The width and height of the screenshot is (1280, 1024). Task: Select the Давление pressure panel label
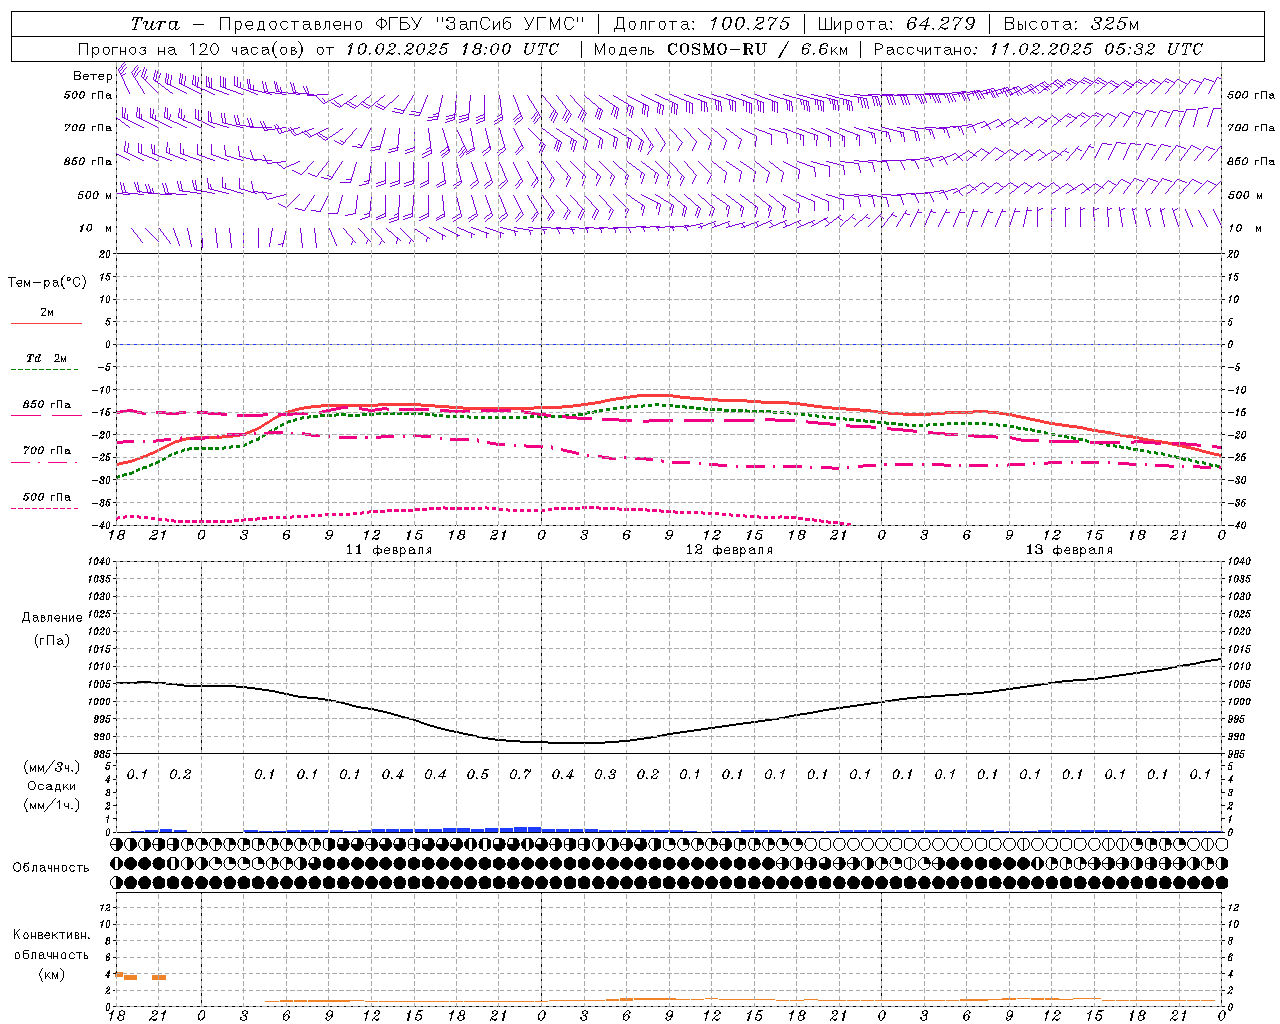[52, 618]
